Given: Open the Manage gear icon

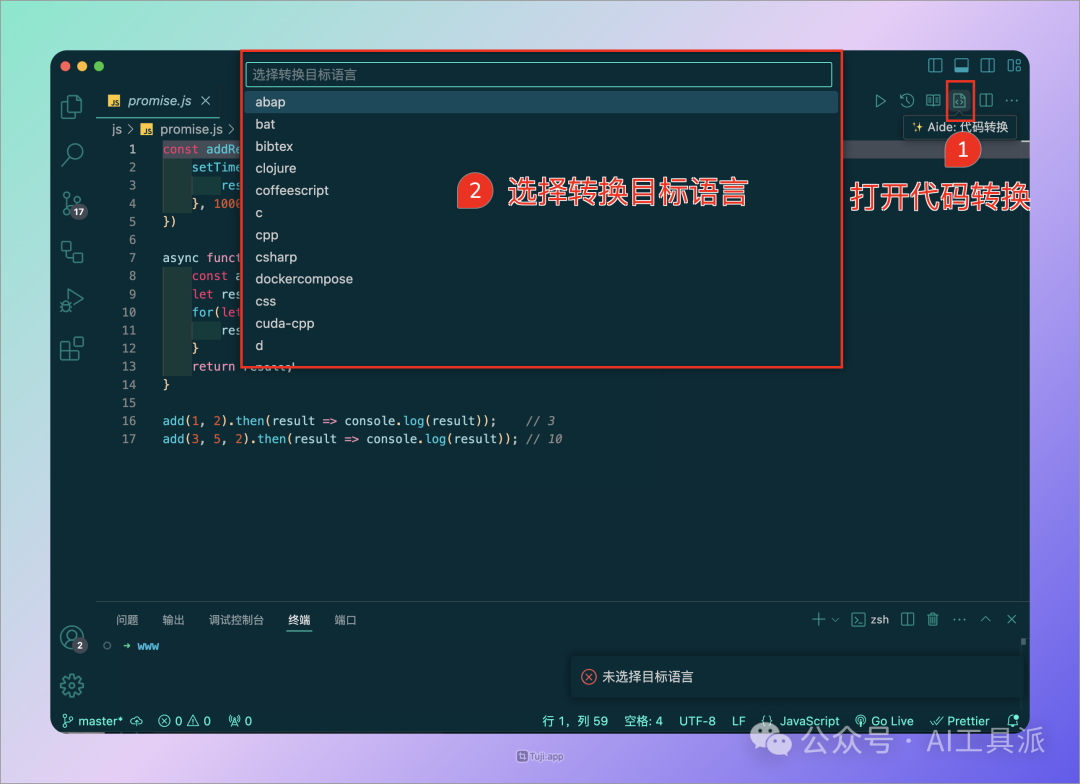Looking at the screenshot, I should pos(72,685).
